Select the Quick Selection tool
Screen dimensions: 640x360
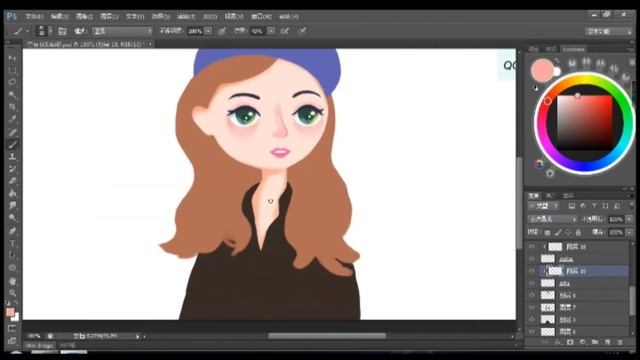12,95
